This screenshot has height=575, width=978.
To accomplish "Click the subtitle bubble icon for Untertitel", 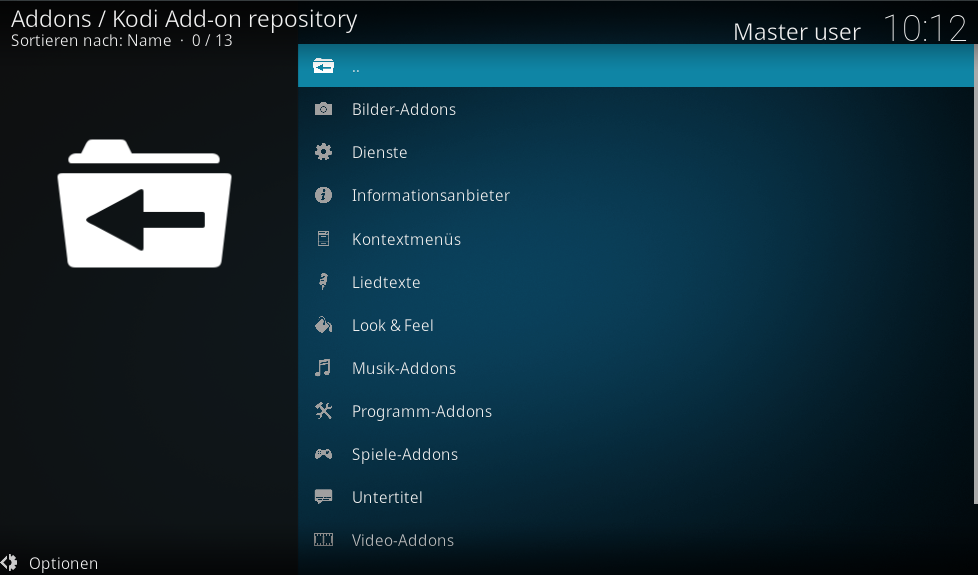I will [x=323, y=497].
